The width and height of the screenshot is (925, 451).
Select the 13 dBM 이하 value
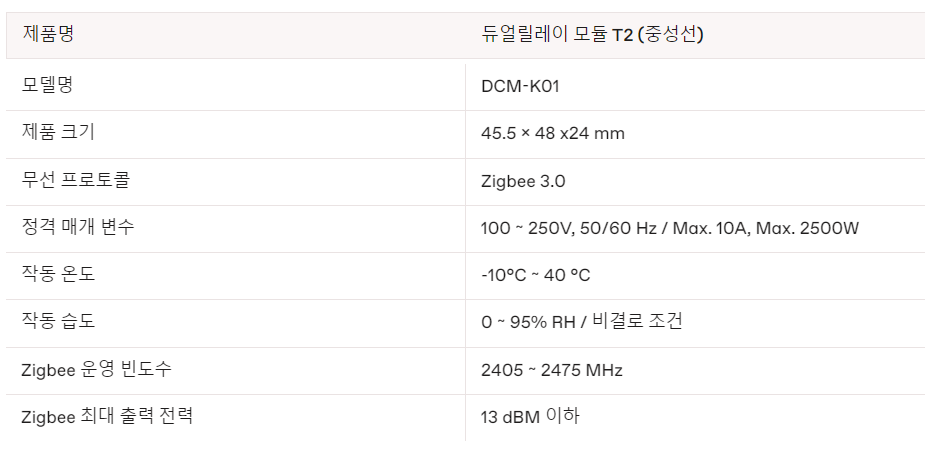530,417
